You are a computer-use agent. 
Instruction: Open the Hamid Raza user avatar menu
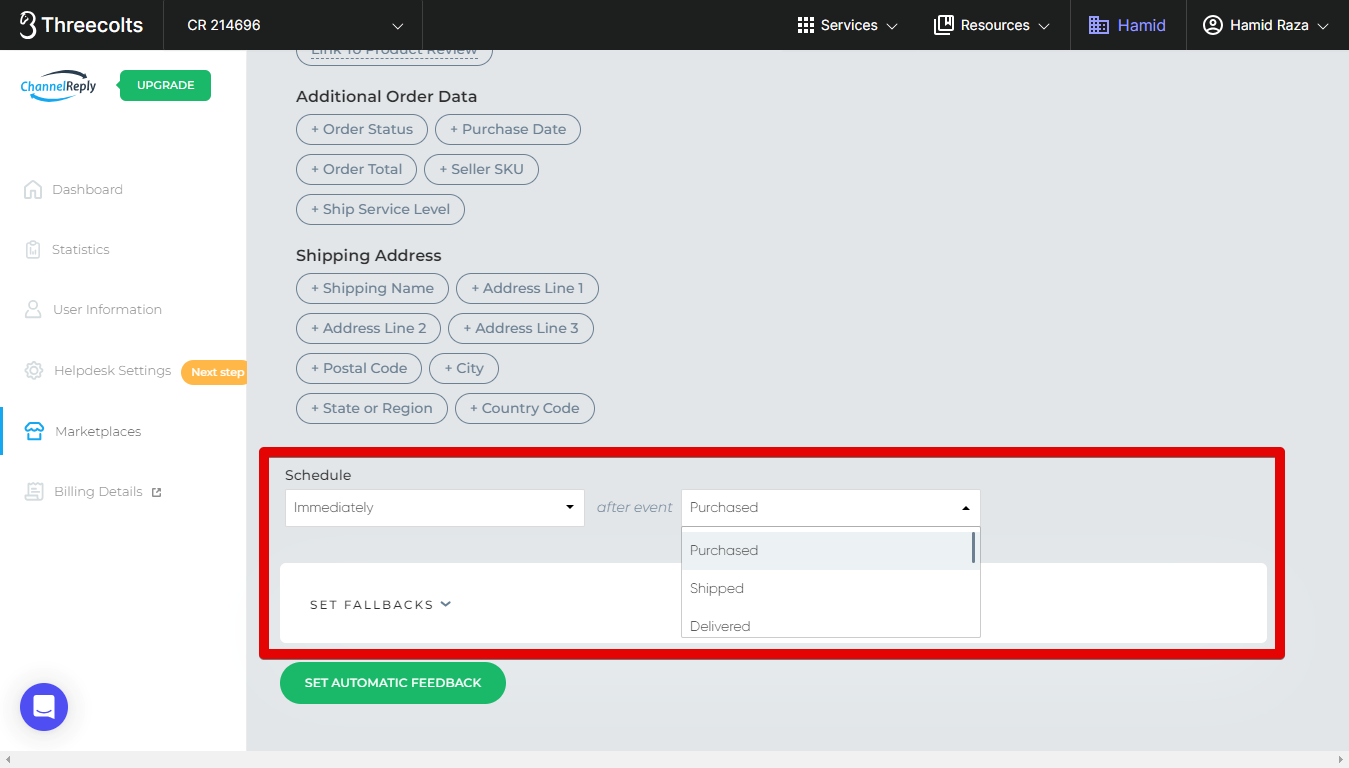tap(1213, 25)
